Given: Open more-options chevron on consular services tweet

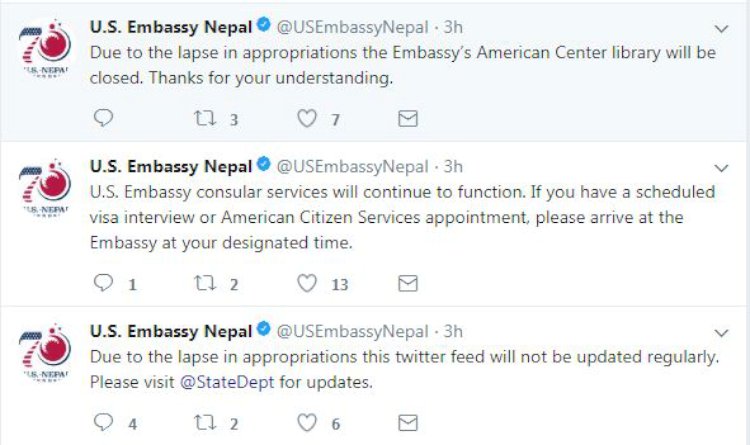Looking at the screenshot, I should click(x=721, y=168).
